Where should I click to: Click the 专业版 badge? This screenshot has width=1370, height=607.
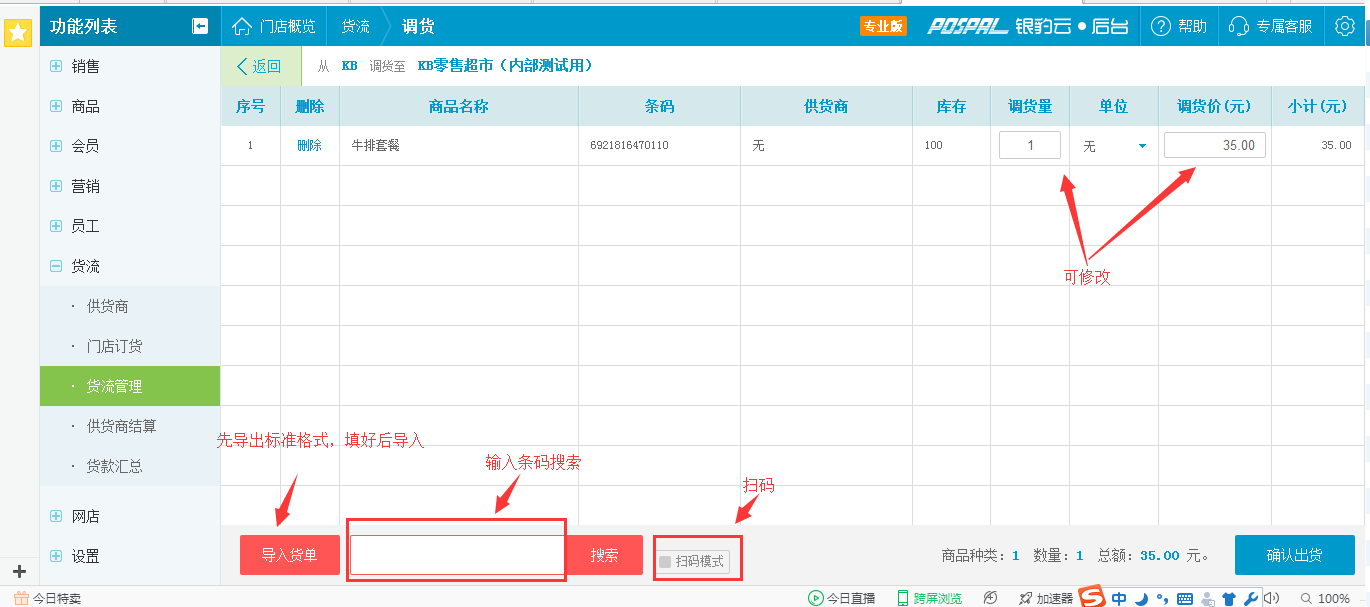(883, 26)
